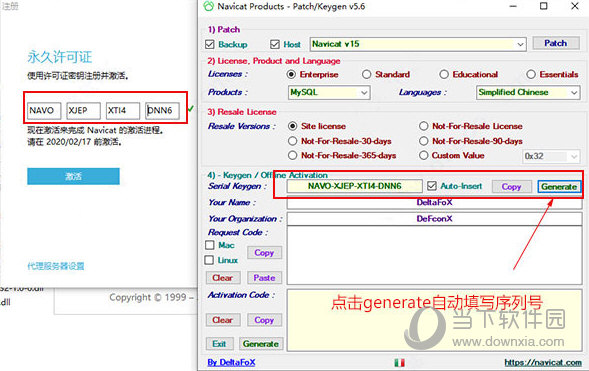The width and height of the screenshot is (589, 371).
Task: Open 代理服务器设置 proxy settings link
Action: click(x=56, y=266)
